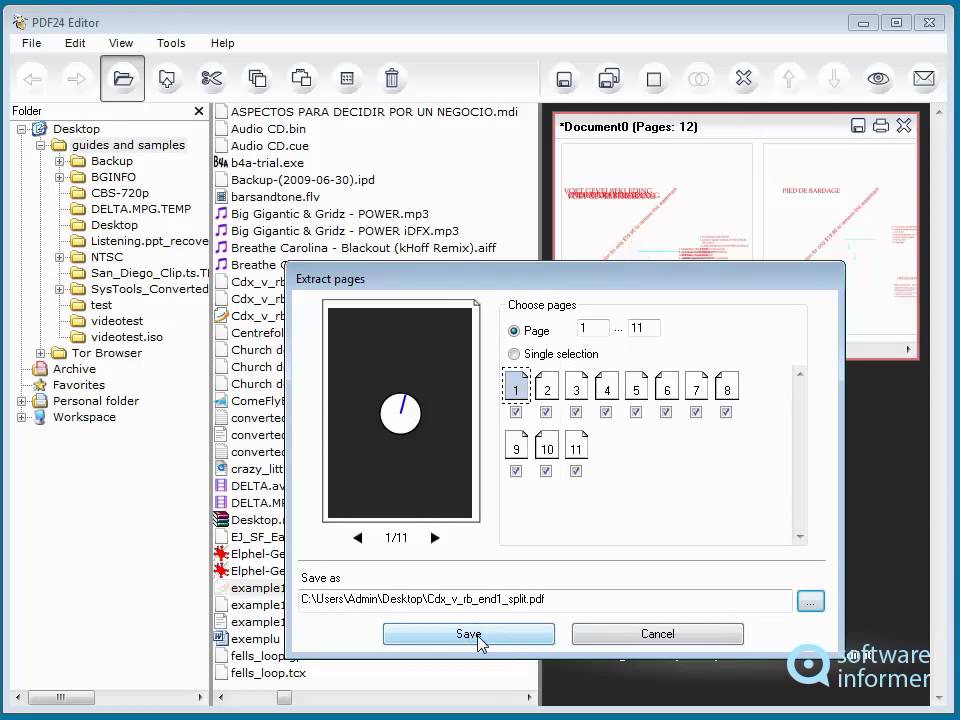960x720 pixels.
Task: Open the View menu
Action: 121,43
